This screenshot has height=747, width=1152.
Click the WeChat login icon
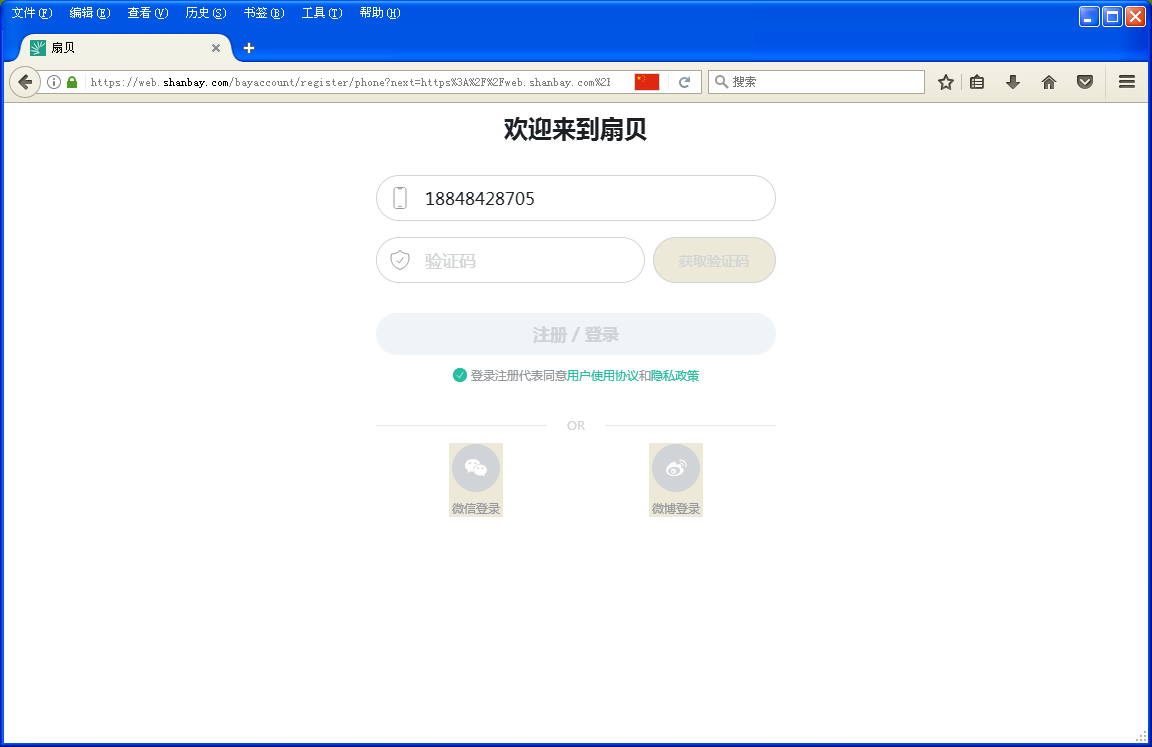[x=476, y=468]
